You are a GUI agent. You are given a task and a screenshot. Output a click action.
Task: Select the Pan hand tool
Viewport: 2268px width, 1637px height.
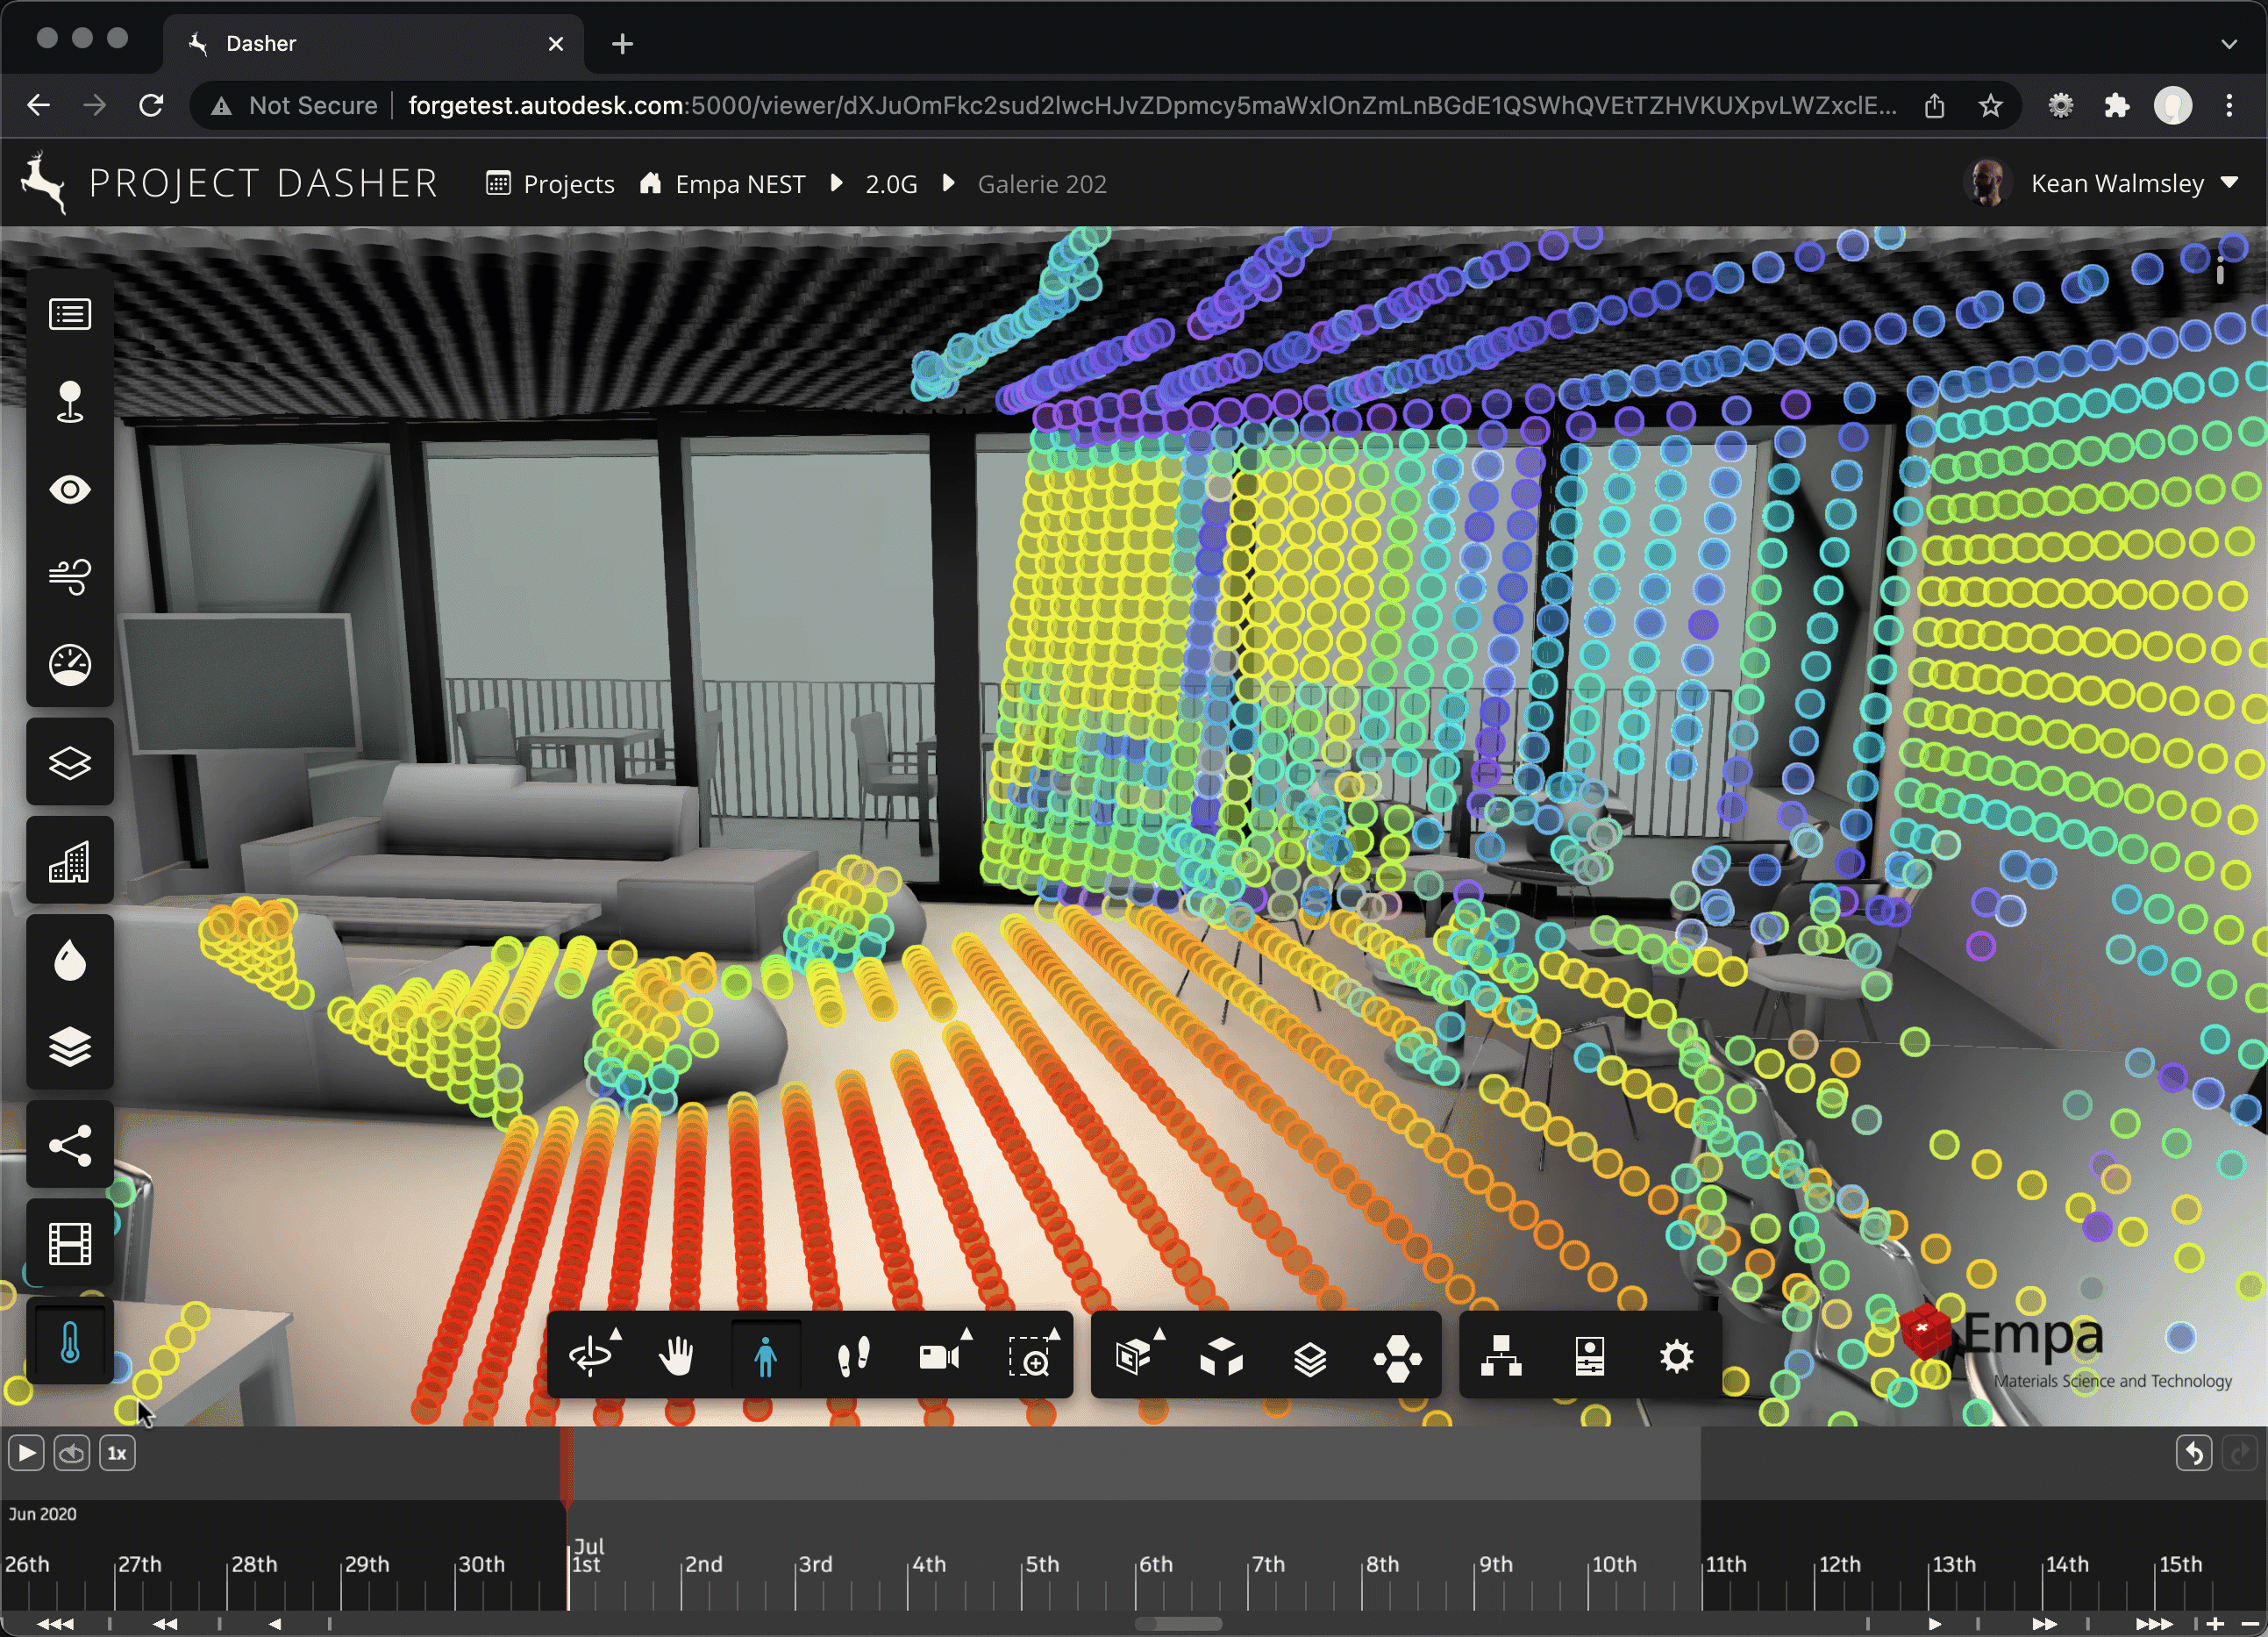coord(678,1357)
